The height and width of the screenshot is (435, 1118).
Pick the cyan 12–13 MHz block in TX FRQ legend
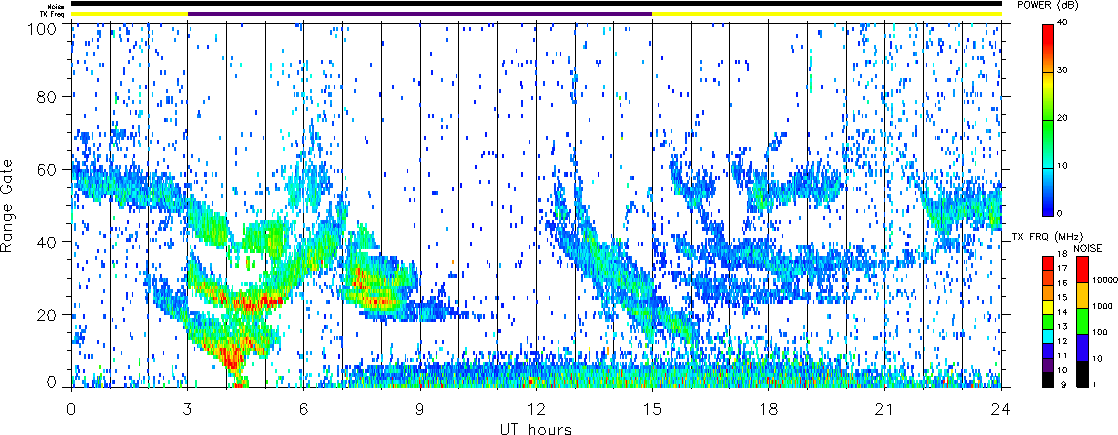1048,336
